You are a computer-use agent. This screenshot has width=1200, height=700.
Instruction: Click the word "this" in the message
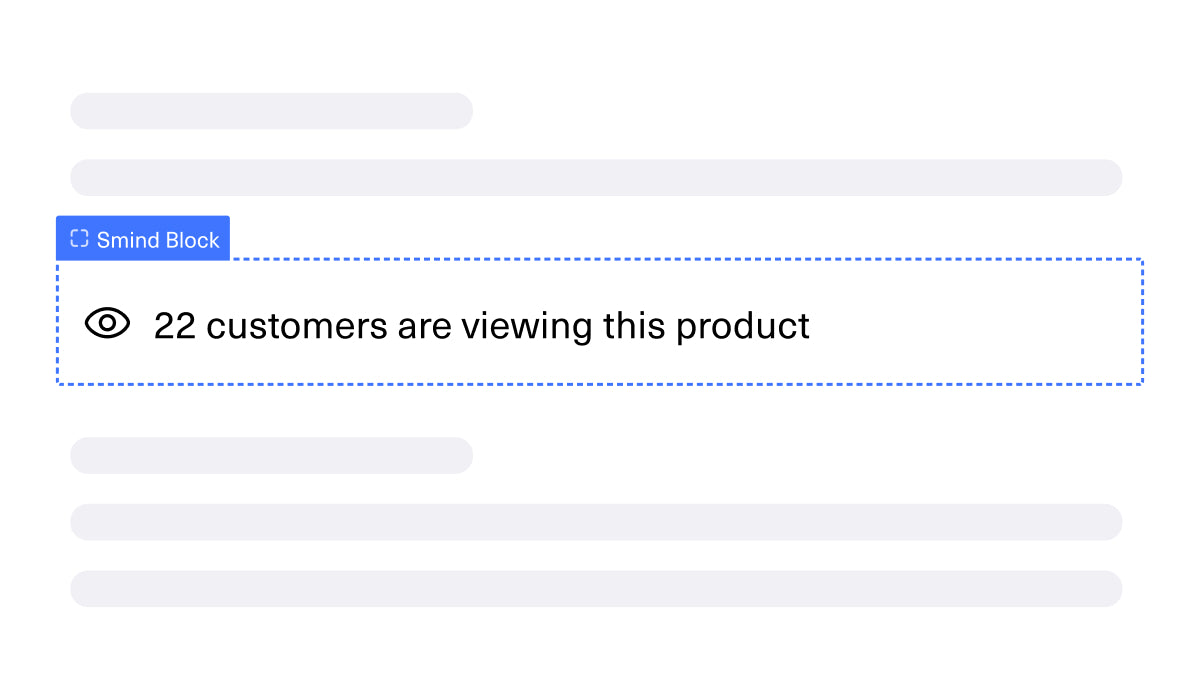click(x=635, y=325)
